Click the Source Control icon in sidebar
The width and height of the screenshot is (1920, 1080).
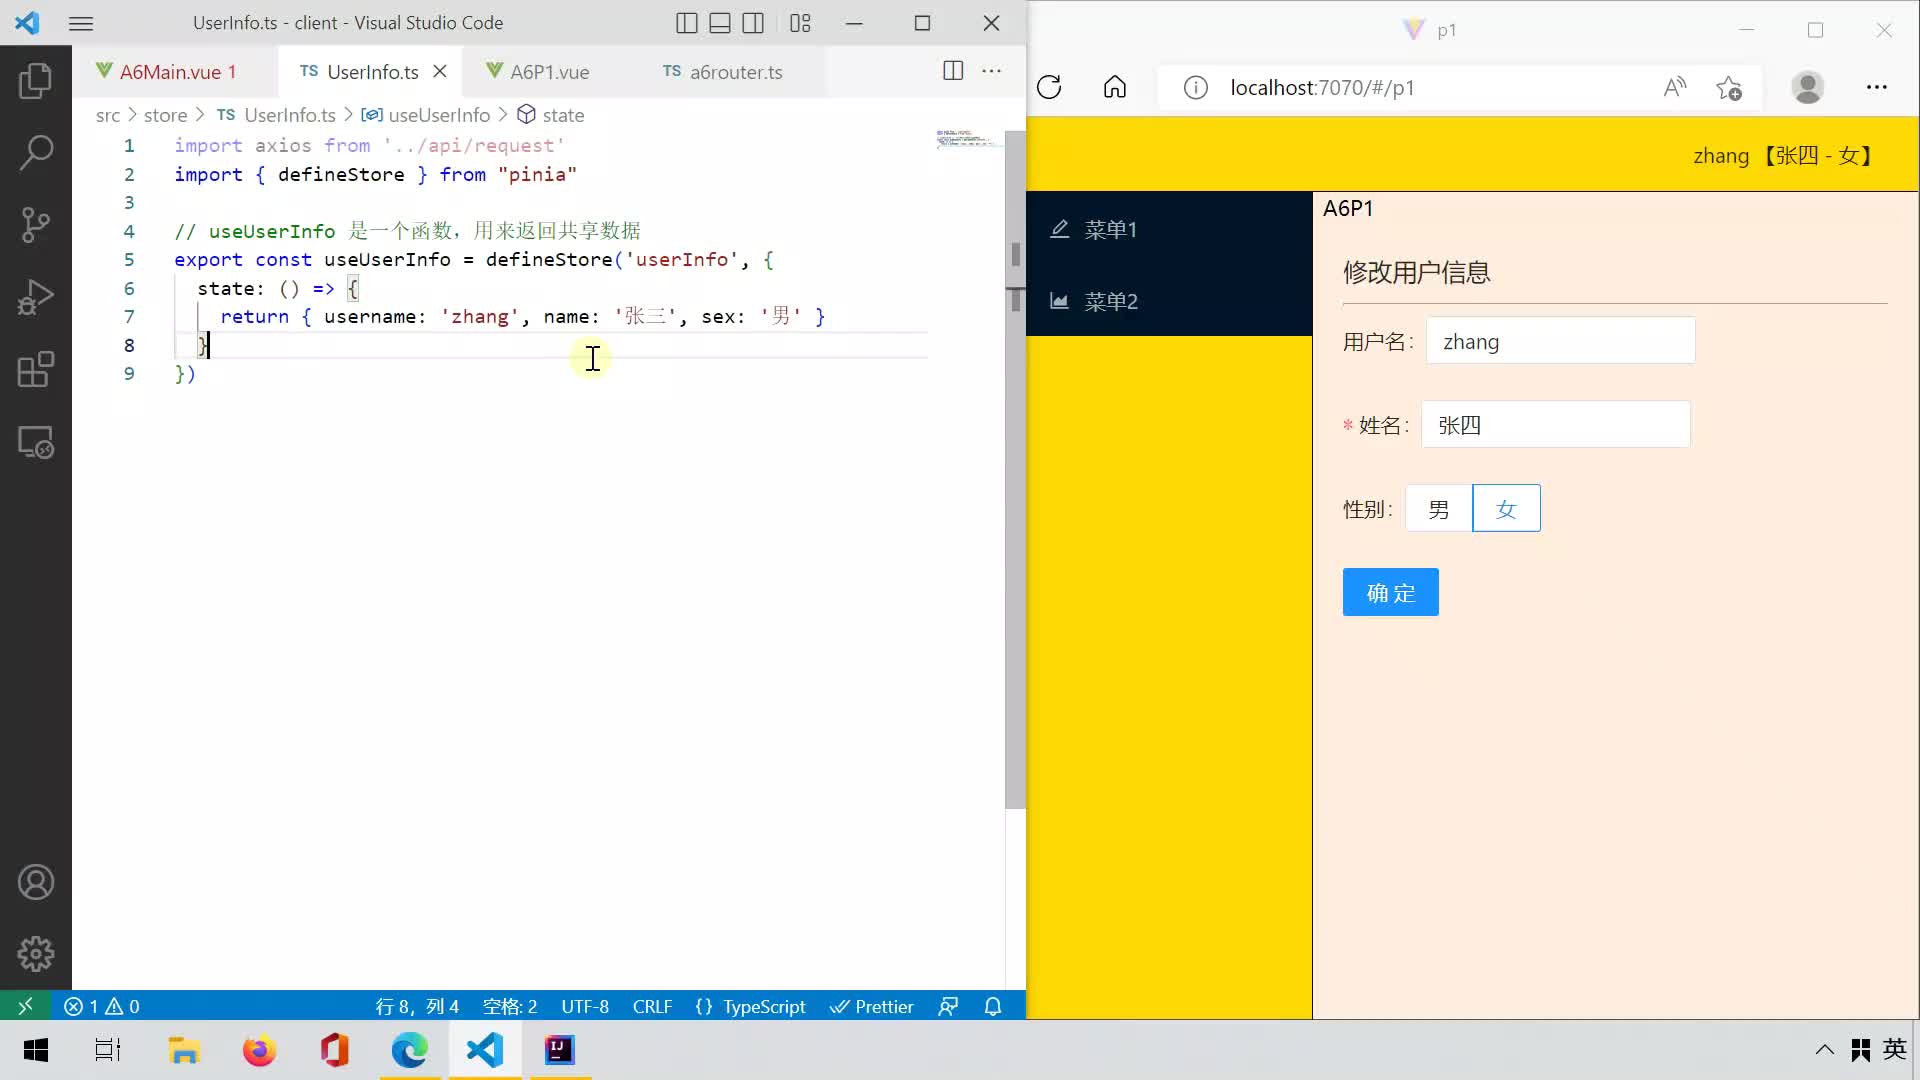click(x=36, y=224)
